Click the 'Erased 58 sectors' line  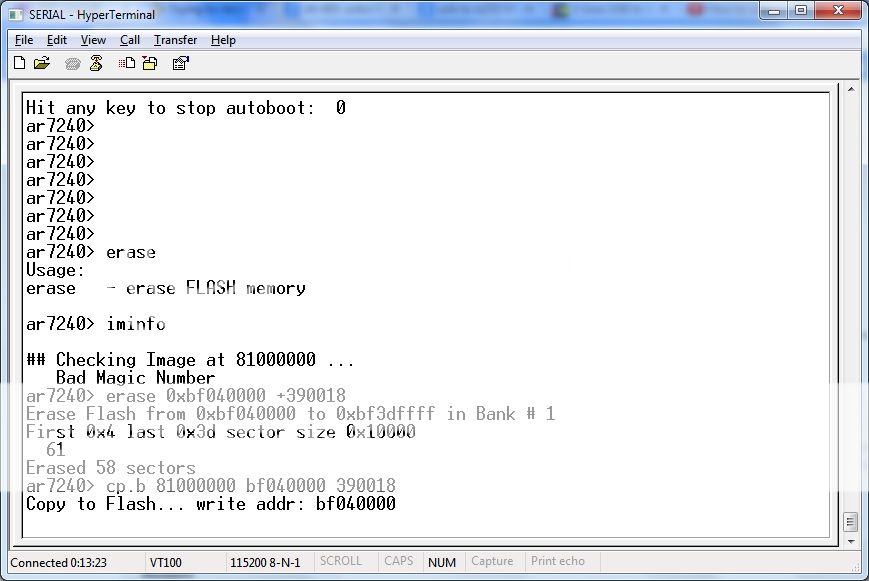[x=111, y=468]
